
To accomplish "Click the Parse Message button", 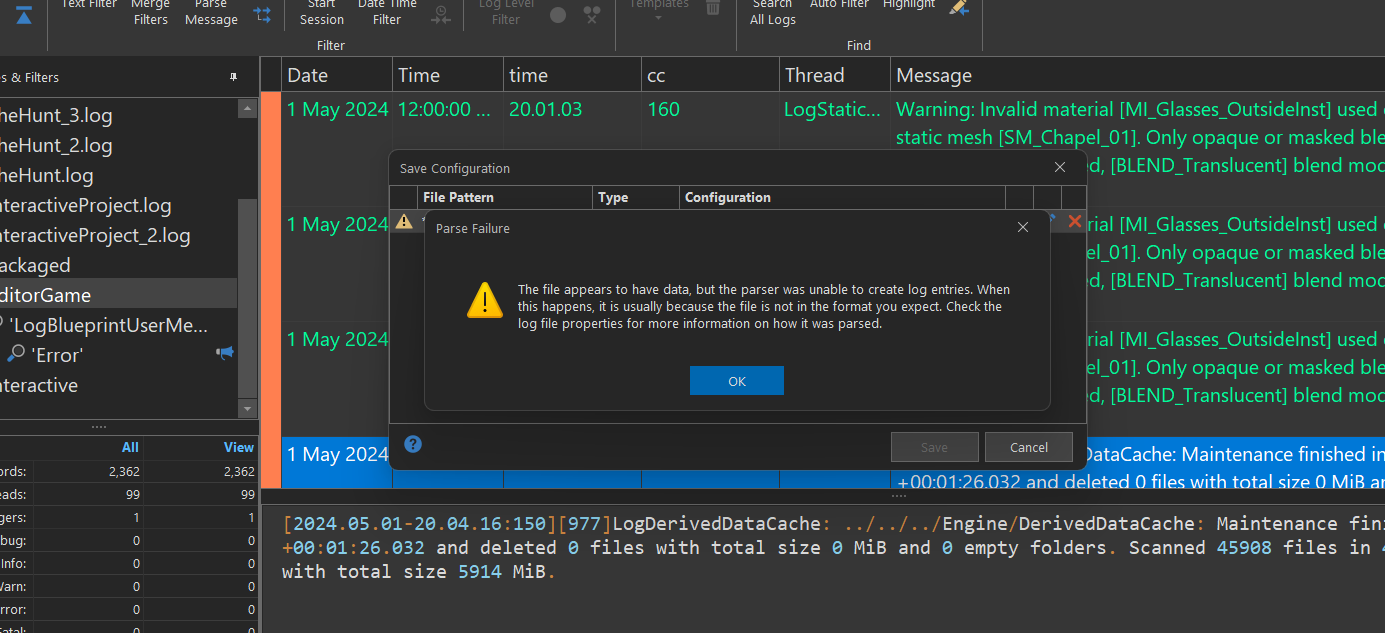I will point(211,11).
